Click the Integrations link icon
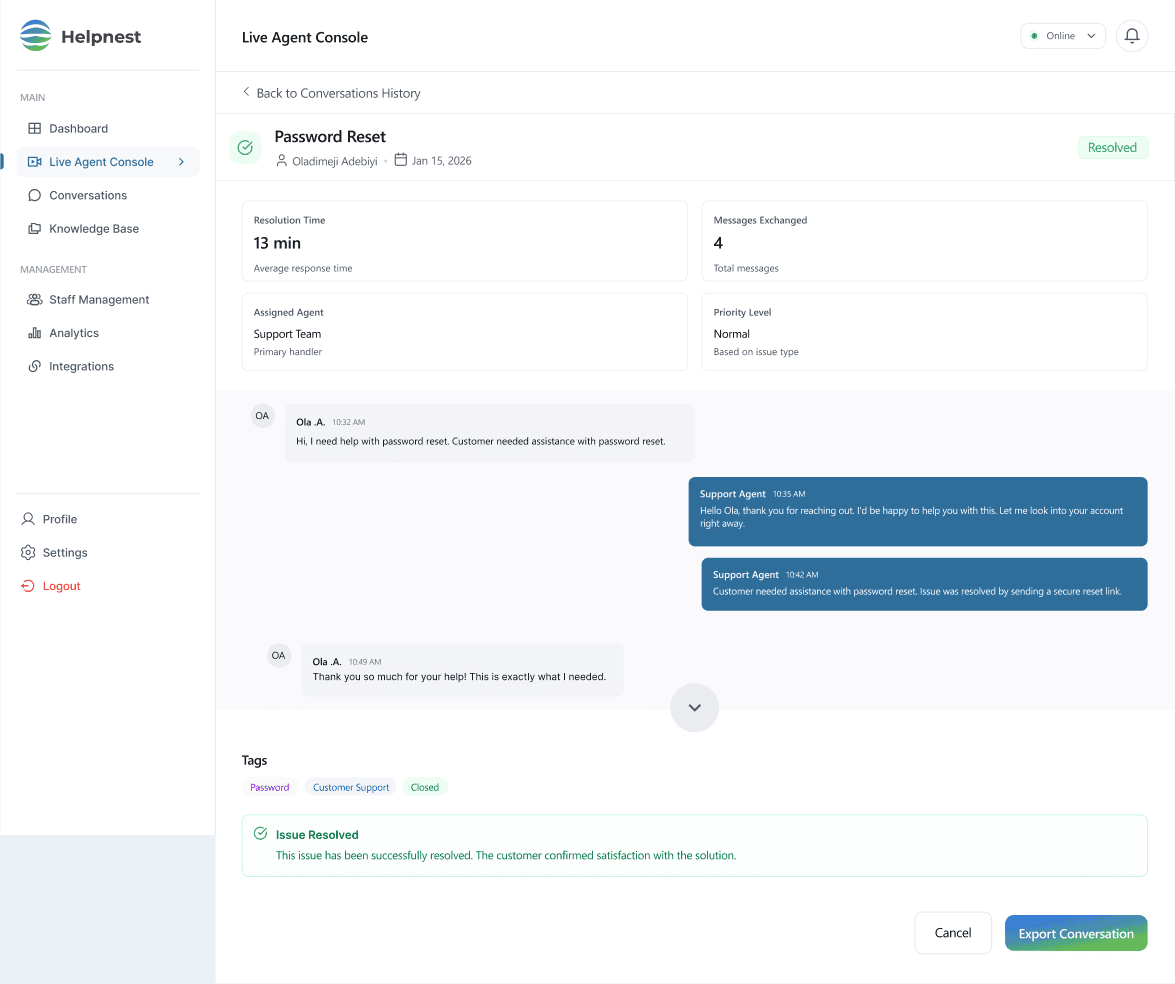This screenshot has width=1175, height=984. click(34, 366)
